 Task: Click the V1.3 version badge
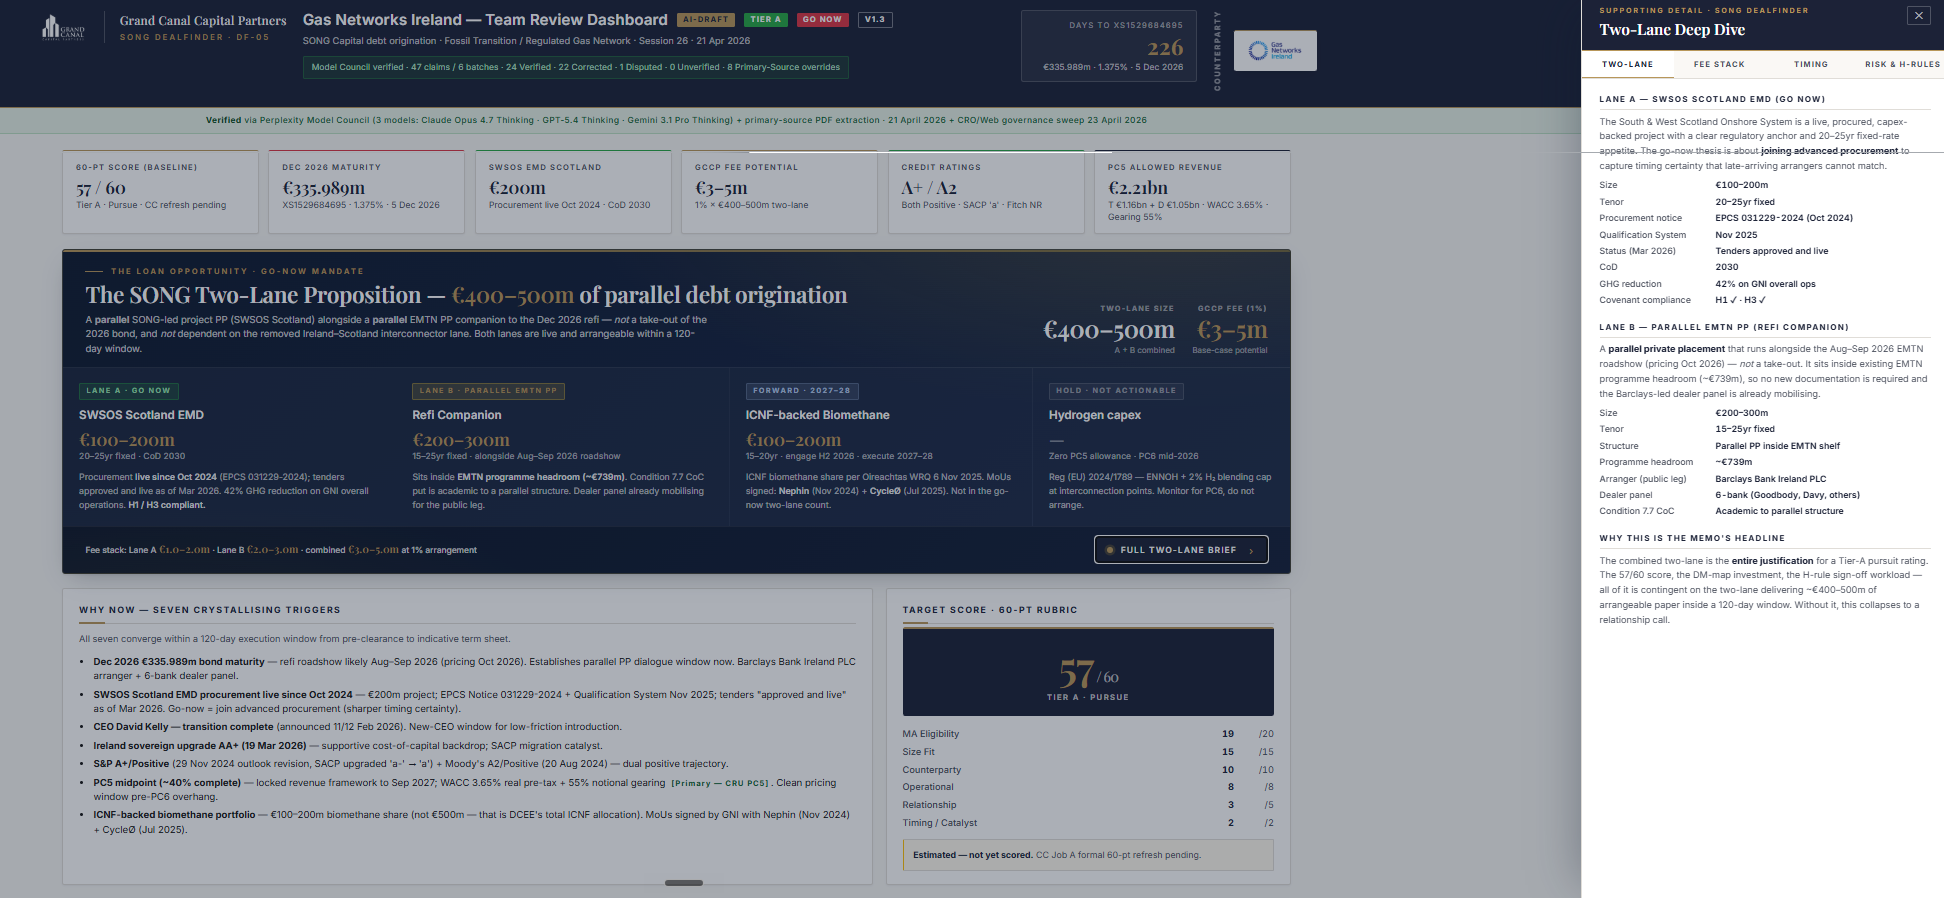pyautogui.click(x=875, y=20)
